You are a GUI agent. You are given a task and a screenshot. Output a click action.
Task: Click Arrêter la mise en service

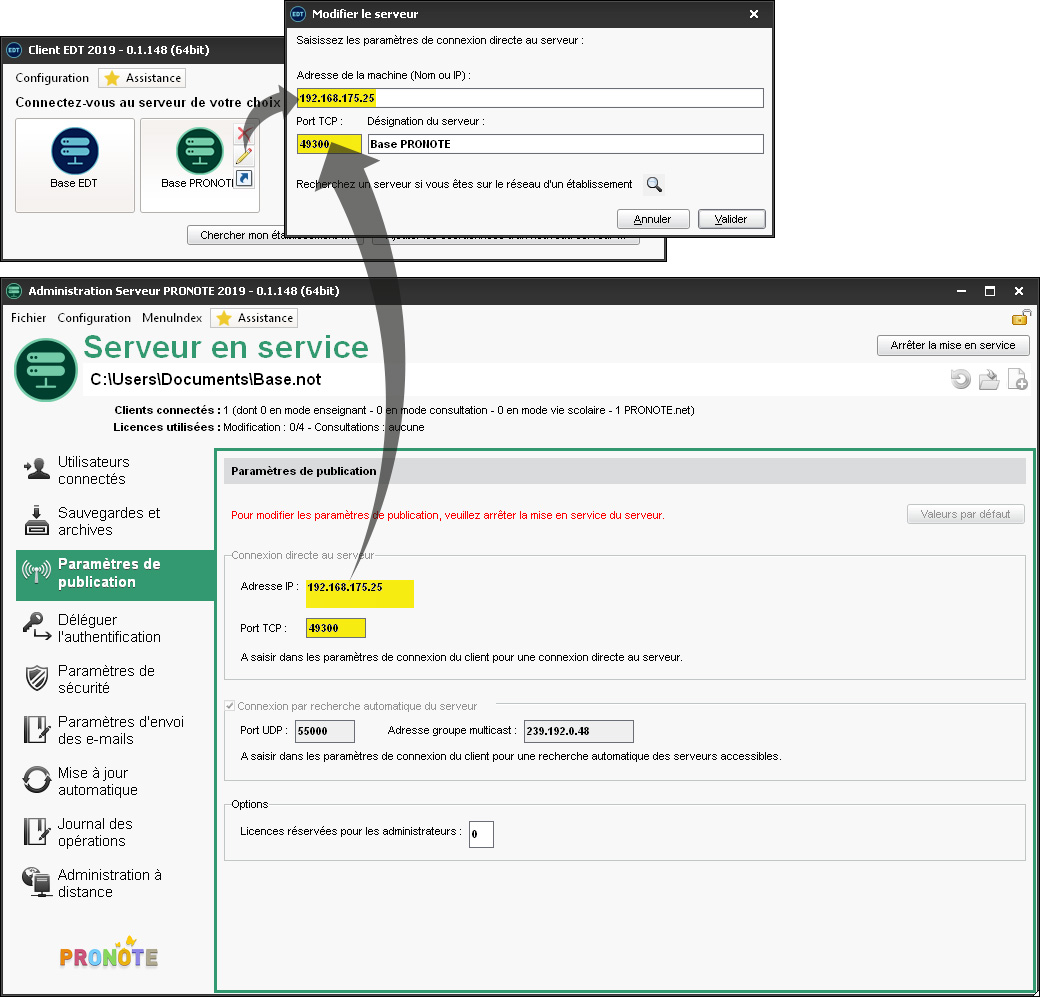click(953, 346)
